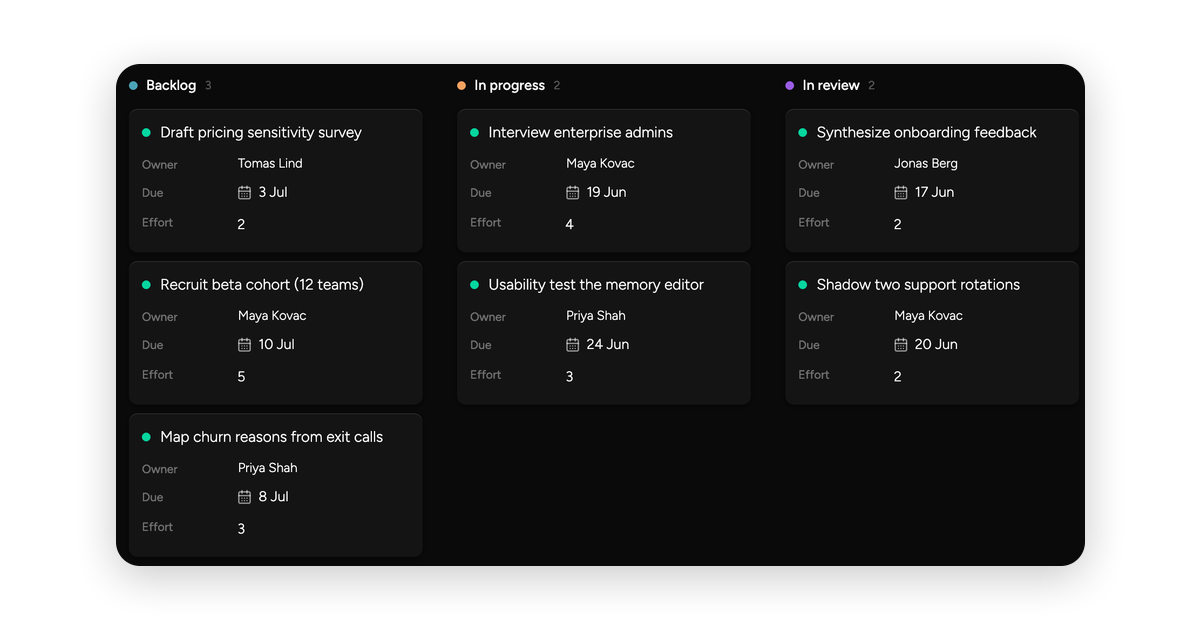Viewport: 1200px width, 630px height.
Task: Open the Draft pricing sensitivity survey card
Action: coord(276,180)
